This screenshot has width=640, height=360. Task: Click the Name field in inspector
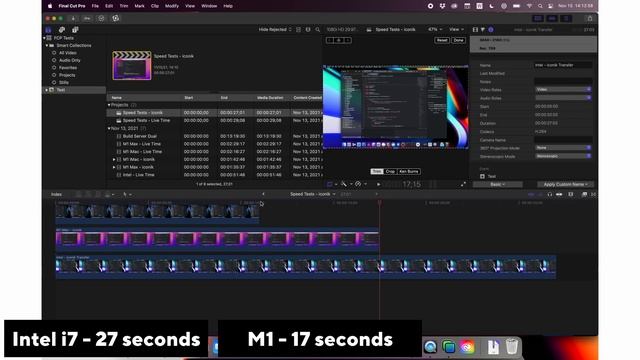tap(563, 65)
